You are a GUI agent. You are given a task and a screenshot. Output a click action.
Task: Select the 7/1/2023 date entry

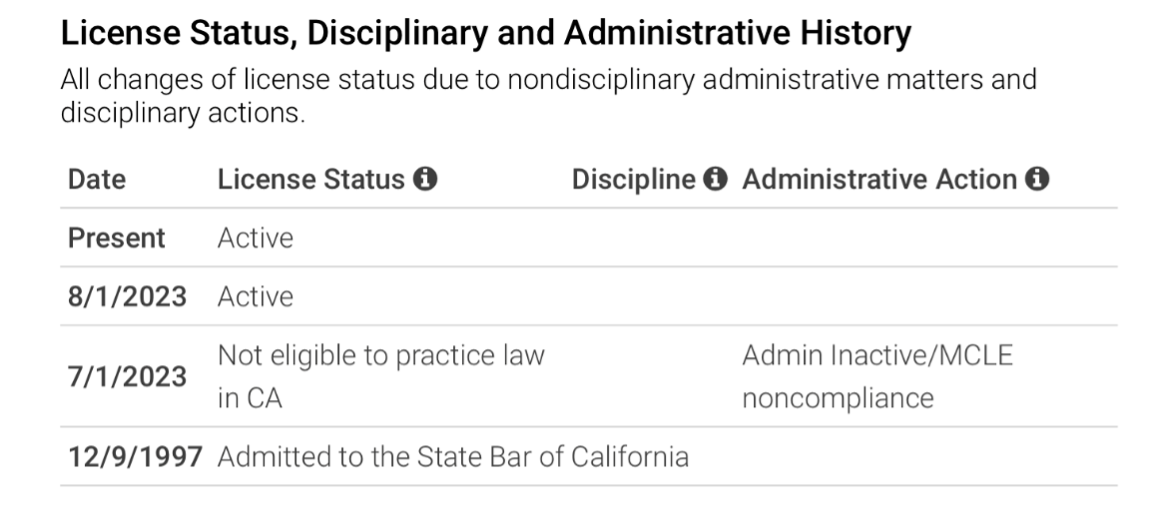[x=127, y=377]
